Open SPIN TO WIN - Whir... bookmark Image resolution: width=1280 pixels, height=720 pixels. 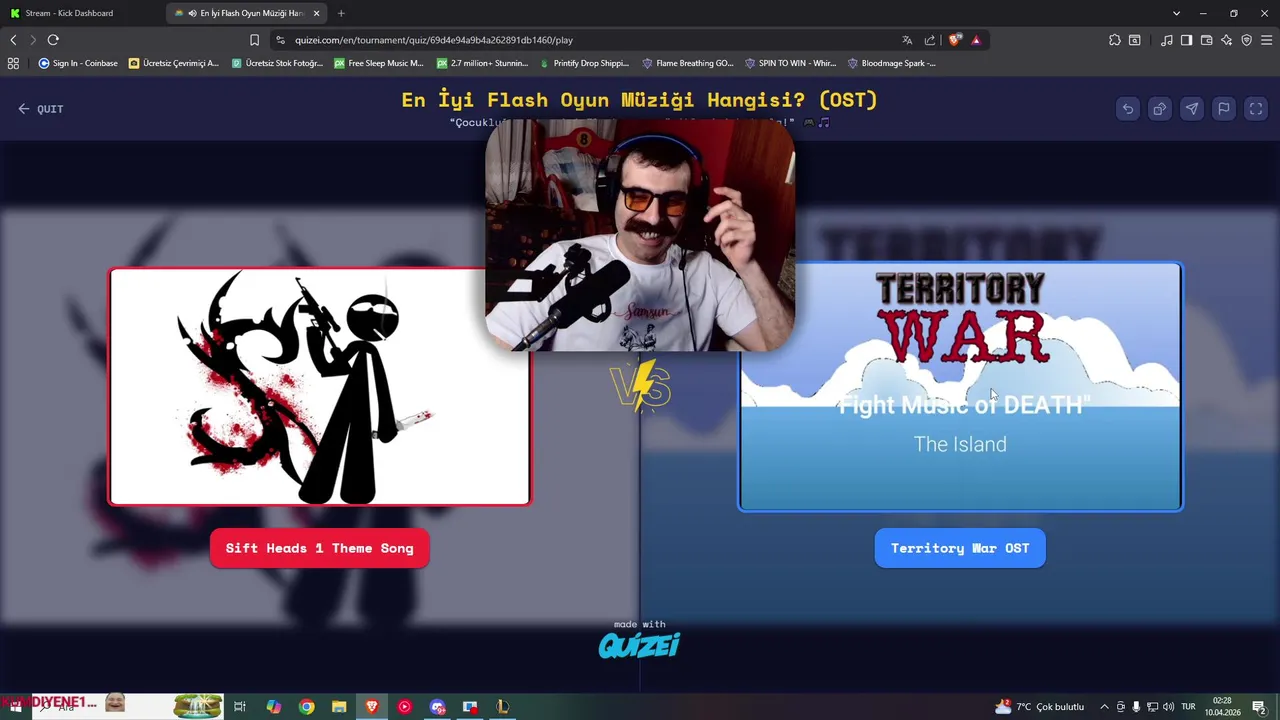[790, 63]
